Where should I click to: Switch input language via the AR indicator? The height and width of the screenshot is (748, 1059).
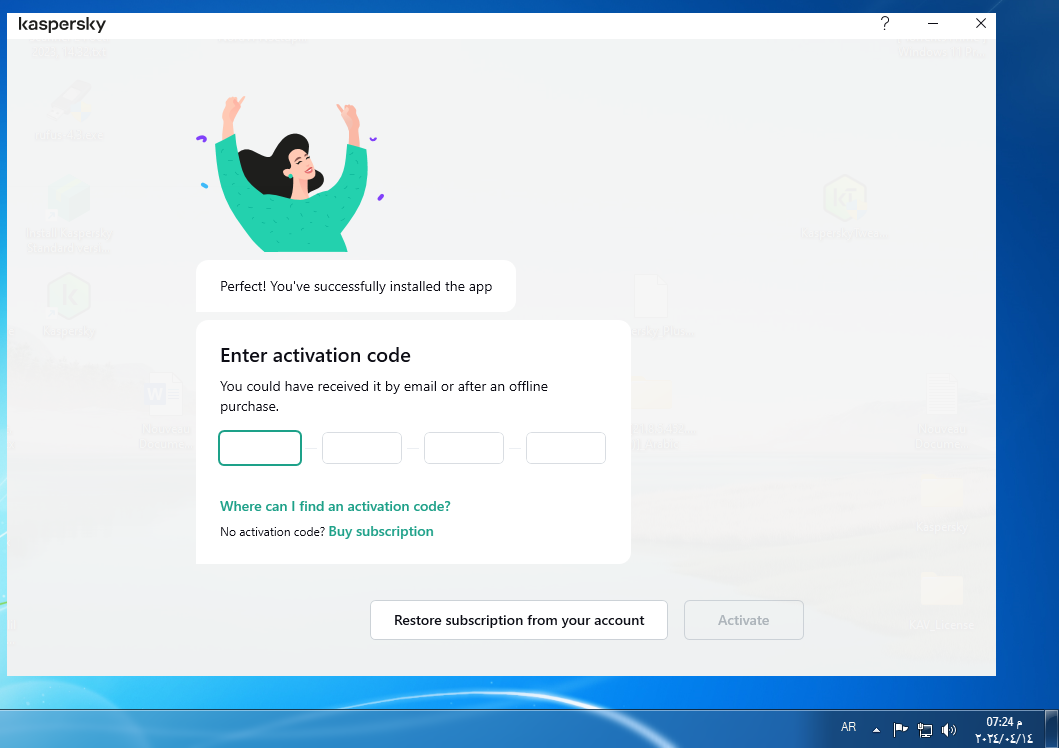848,727
